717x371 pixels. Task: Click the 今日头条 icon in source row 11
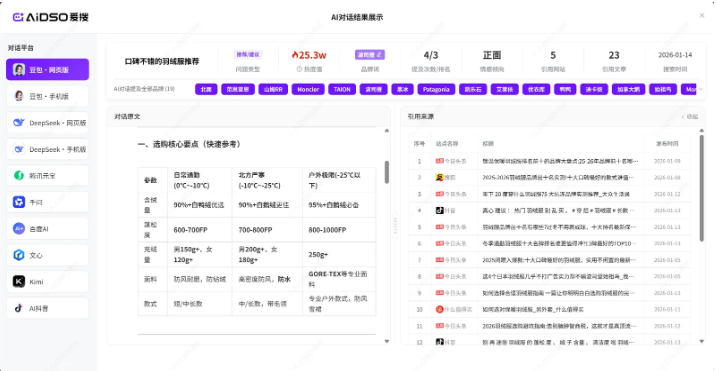pyautogui.click(x=440, y=326)
